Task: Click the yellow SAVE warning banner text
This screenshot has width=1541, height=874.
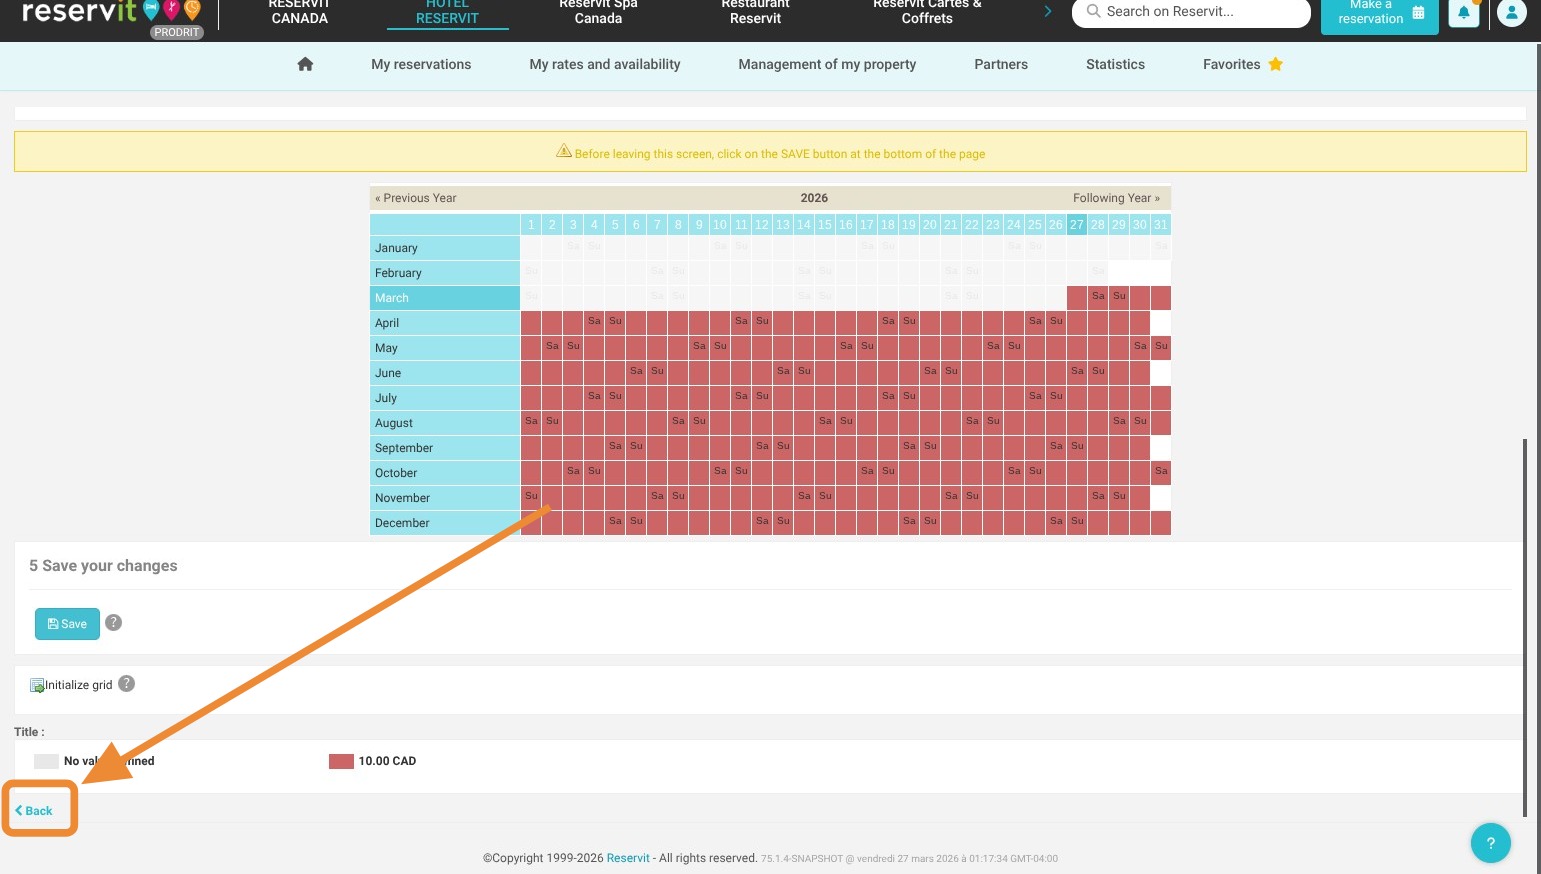Action: (x=780, y=154)
